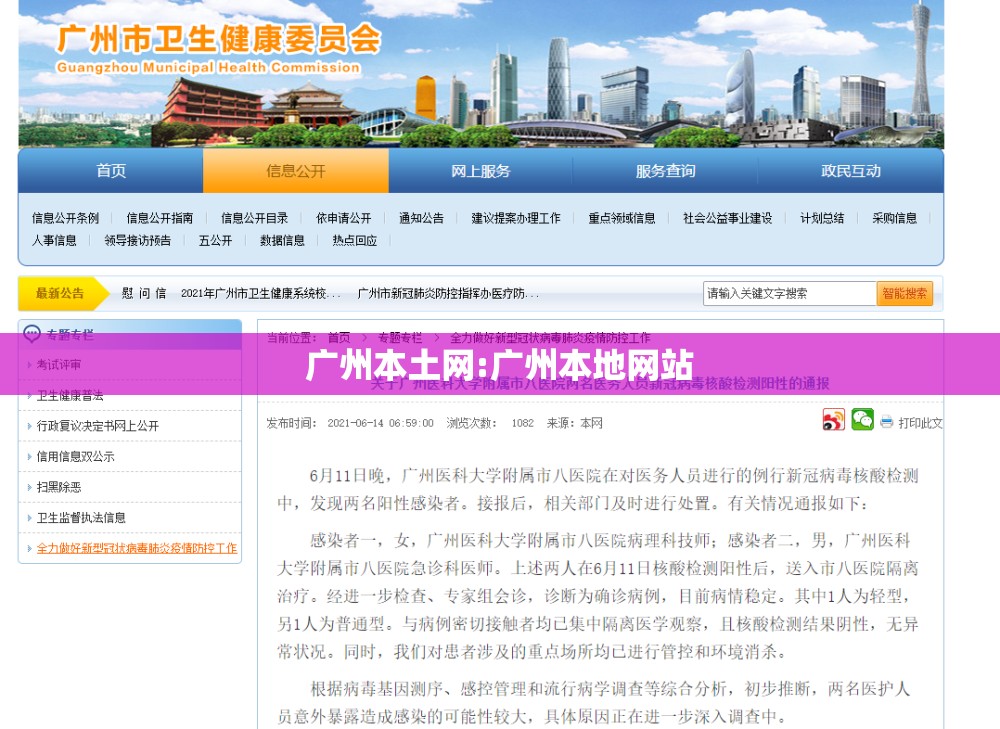Click 重点领域信息 link
This screenshot has height=729, width=1000.
622,218
